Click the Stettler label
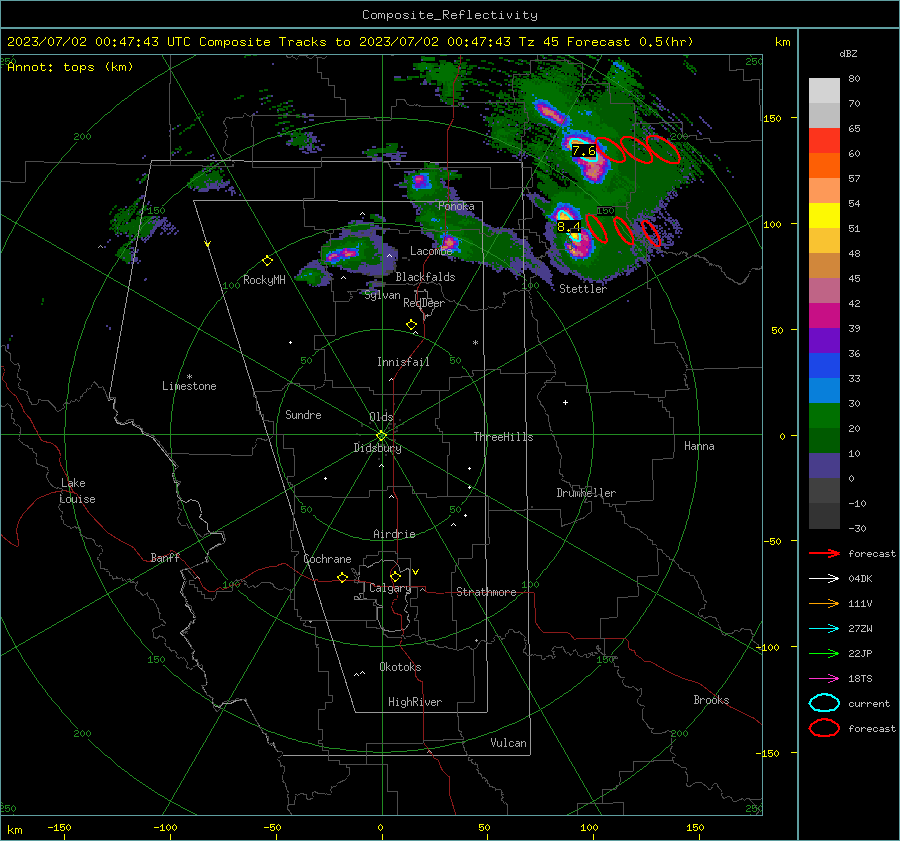Screen dimensions: 900x841 (583, 289)
